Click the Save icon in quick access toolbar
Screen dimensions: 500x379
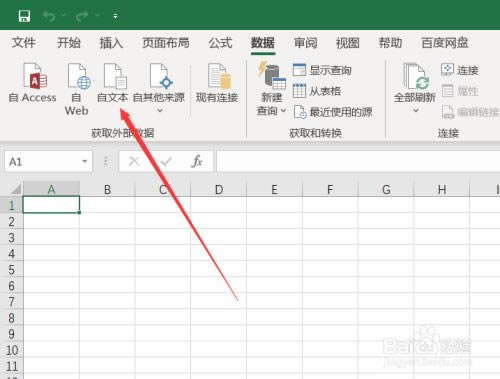click(x=24, y=16)
